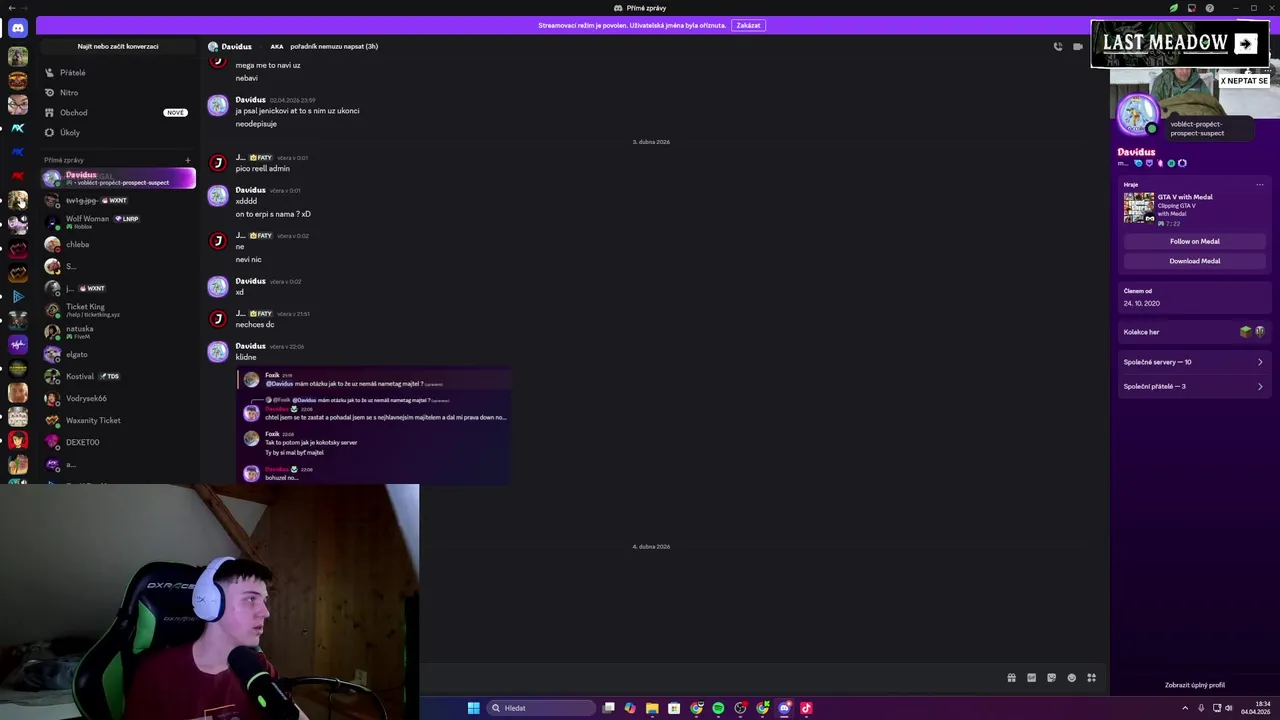1280x720 pixels.
Task: Open Zobrazit úplný profil link
Action: tap(1194, 685)
